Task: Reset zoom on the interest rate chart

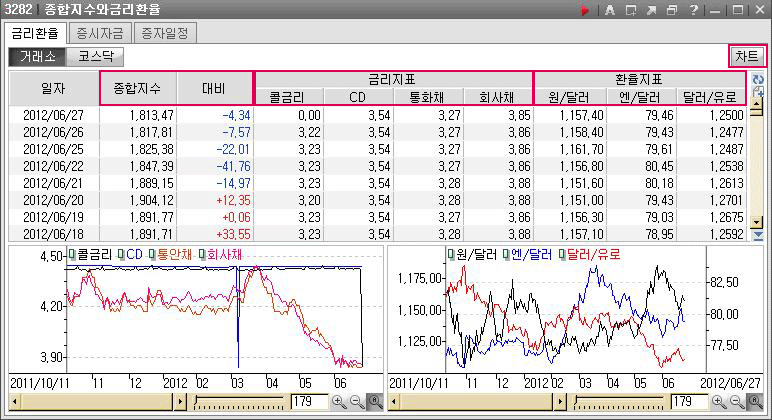Action: pos(375,402)
